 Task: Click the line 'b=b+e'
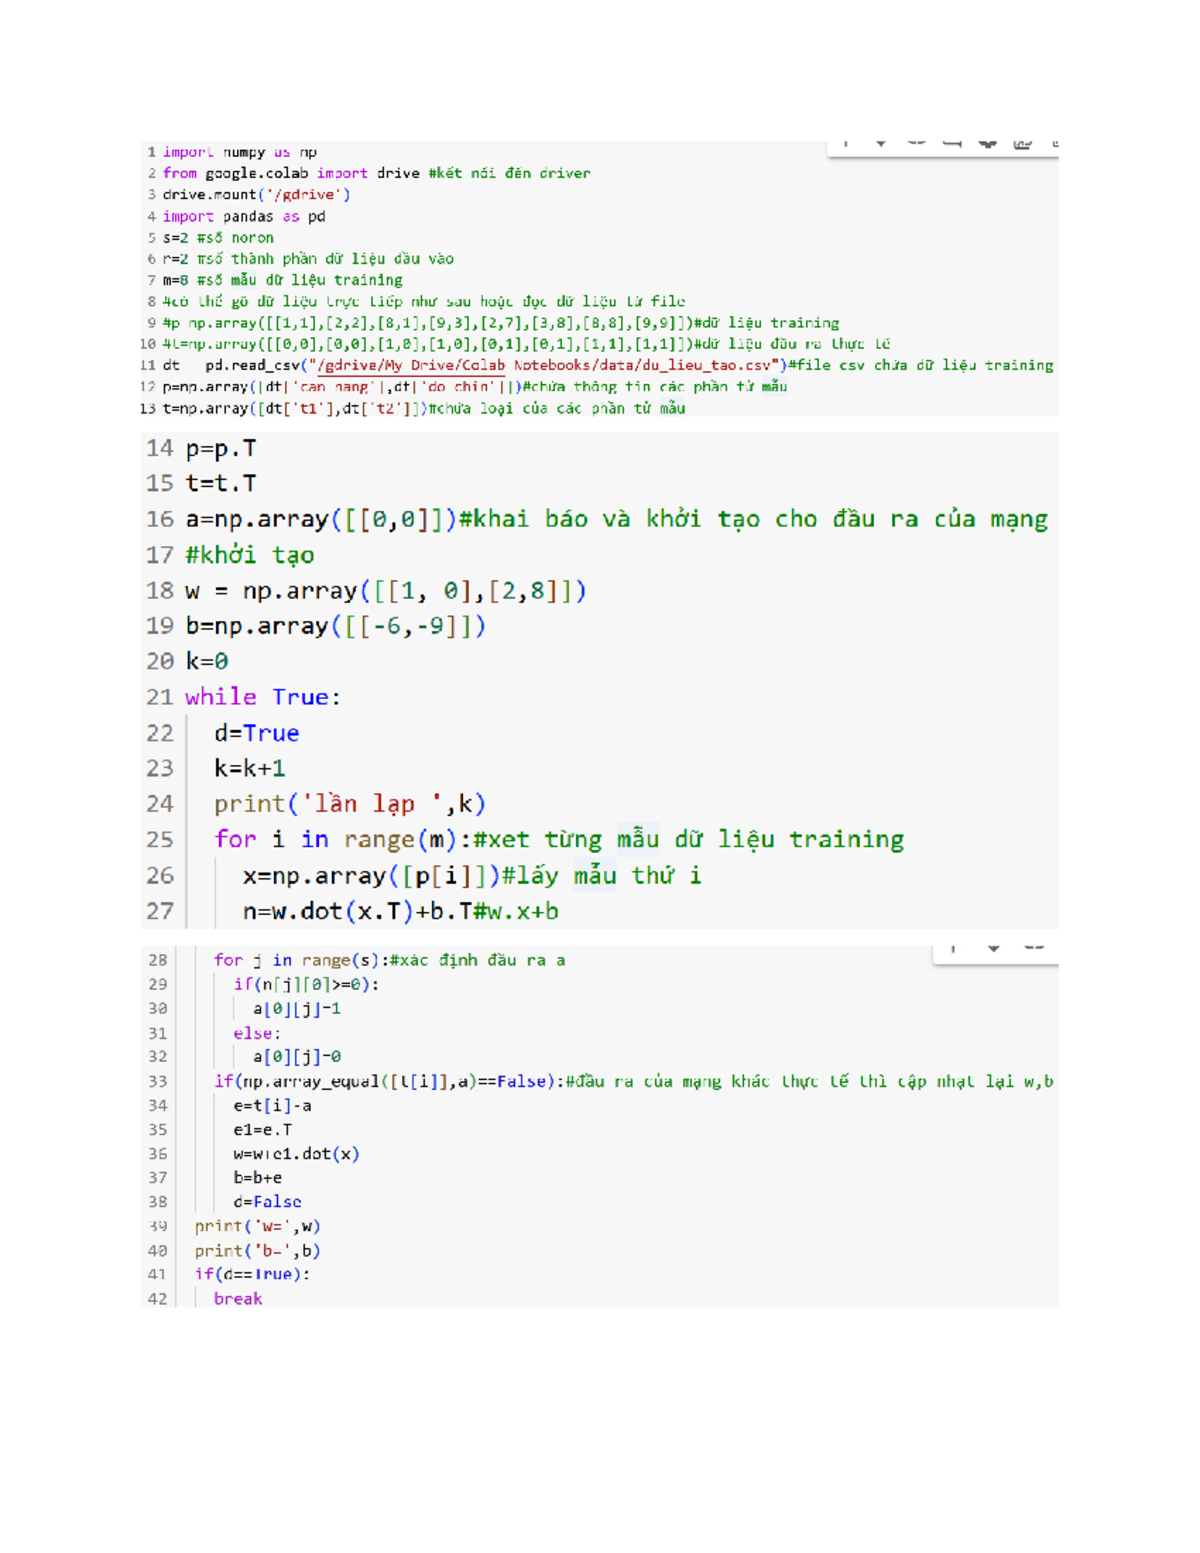[258, 1178]
